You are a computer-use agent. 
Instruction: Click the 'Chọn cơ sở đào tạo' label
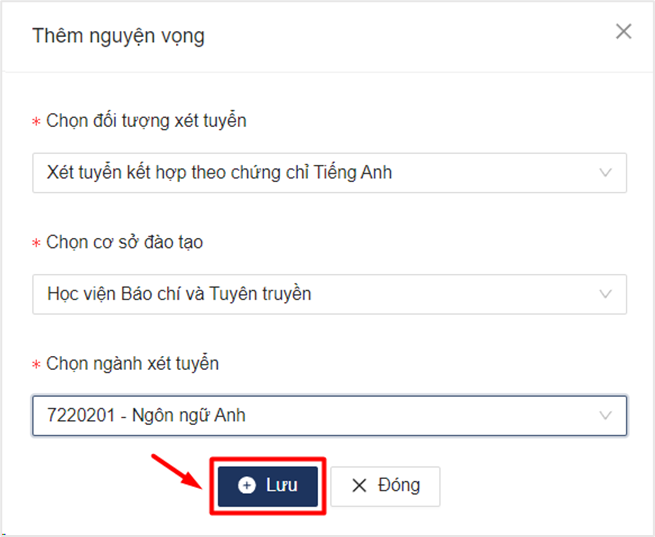coord(124,242)
